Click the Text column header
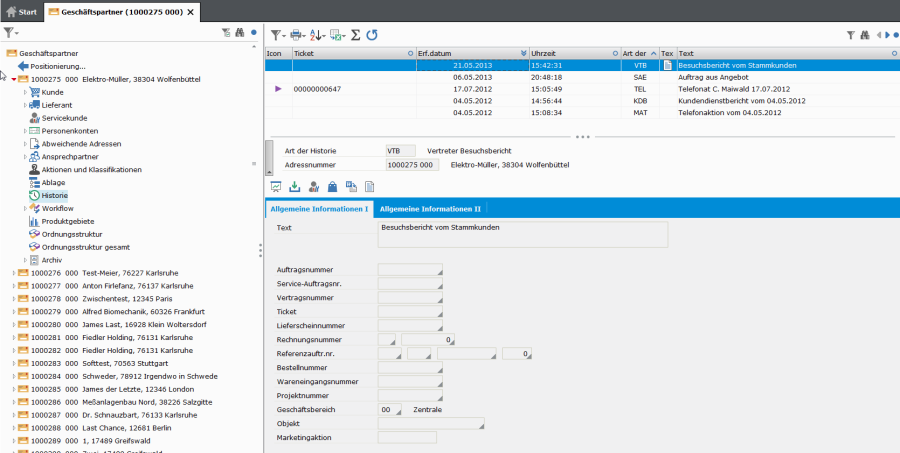 [x=788, y=53]
